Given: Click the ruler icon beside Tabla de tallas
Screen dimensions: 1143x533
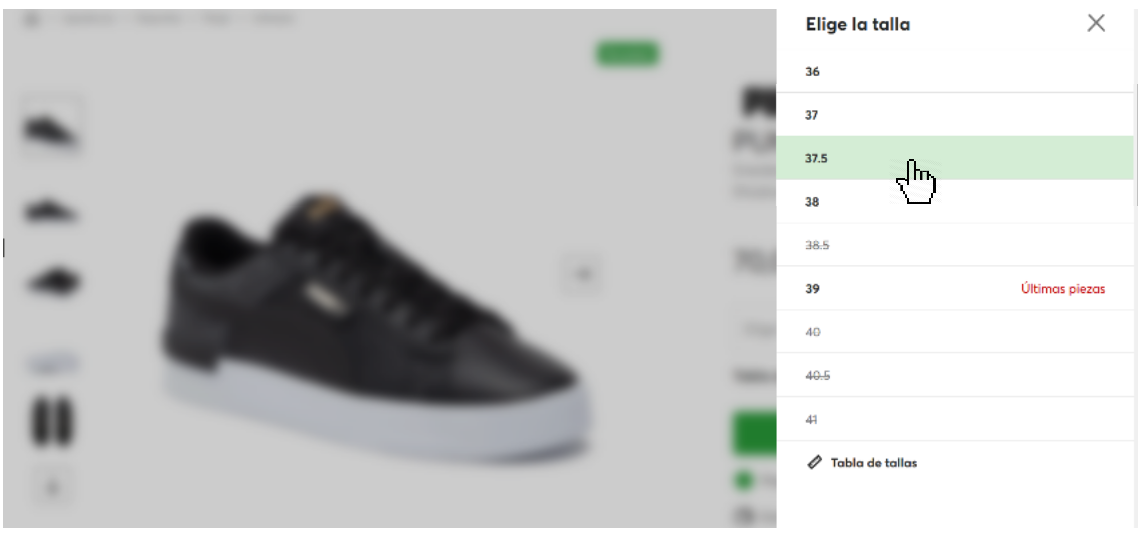Looking at the screenshot, I should tap(815, 462).
